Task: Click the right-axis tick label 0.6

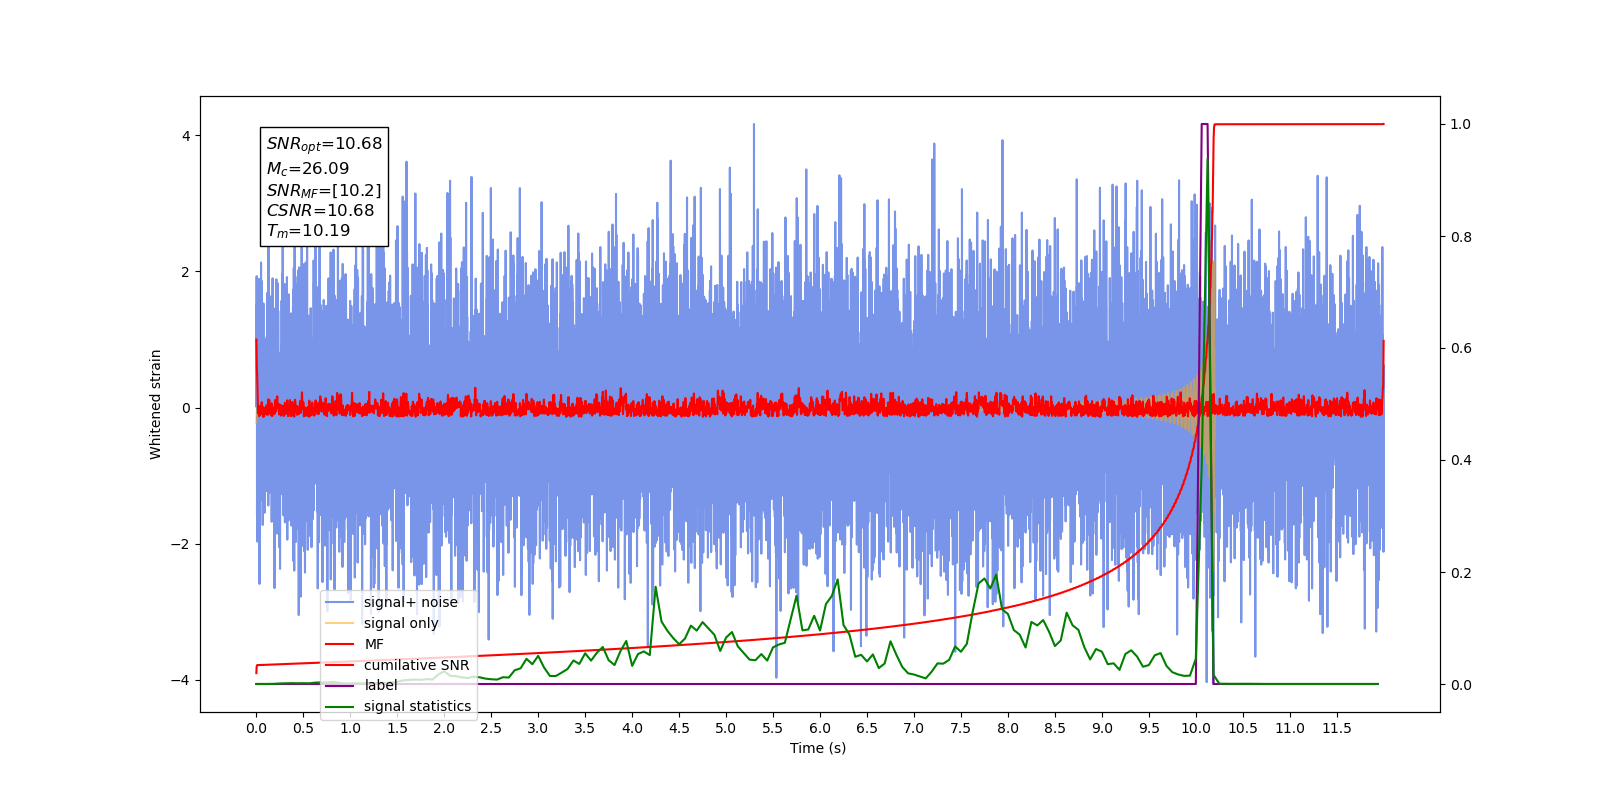Action: pyautogui.click(x=1461, y=349)
